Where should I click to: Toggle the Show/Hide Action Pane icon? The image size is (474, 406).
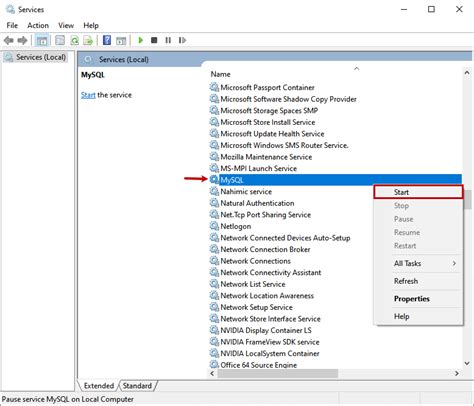click(121, 41)
